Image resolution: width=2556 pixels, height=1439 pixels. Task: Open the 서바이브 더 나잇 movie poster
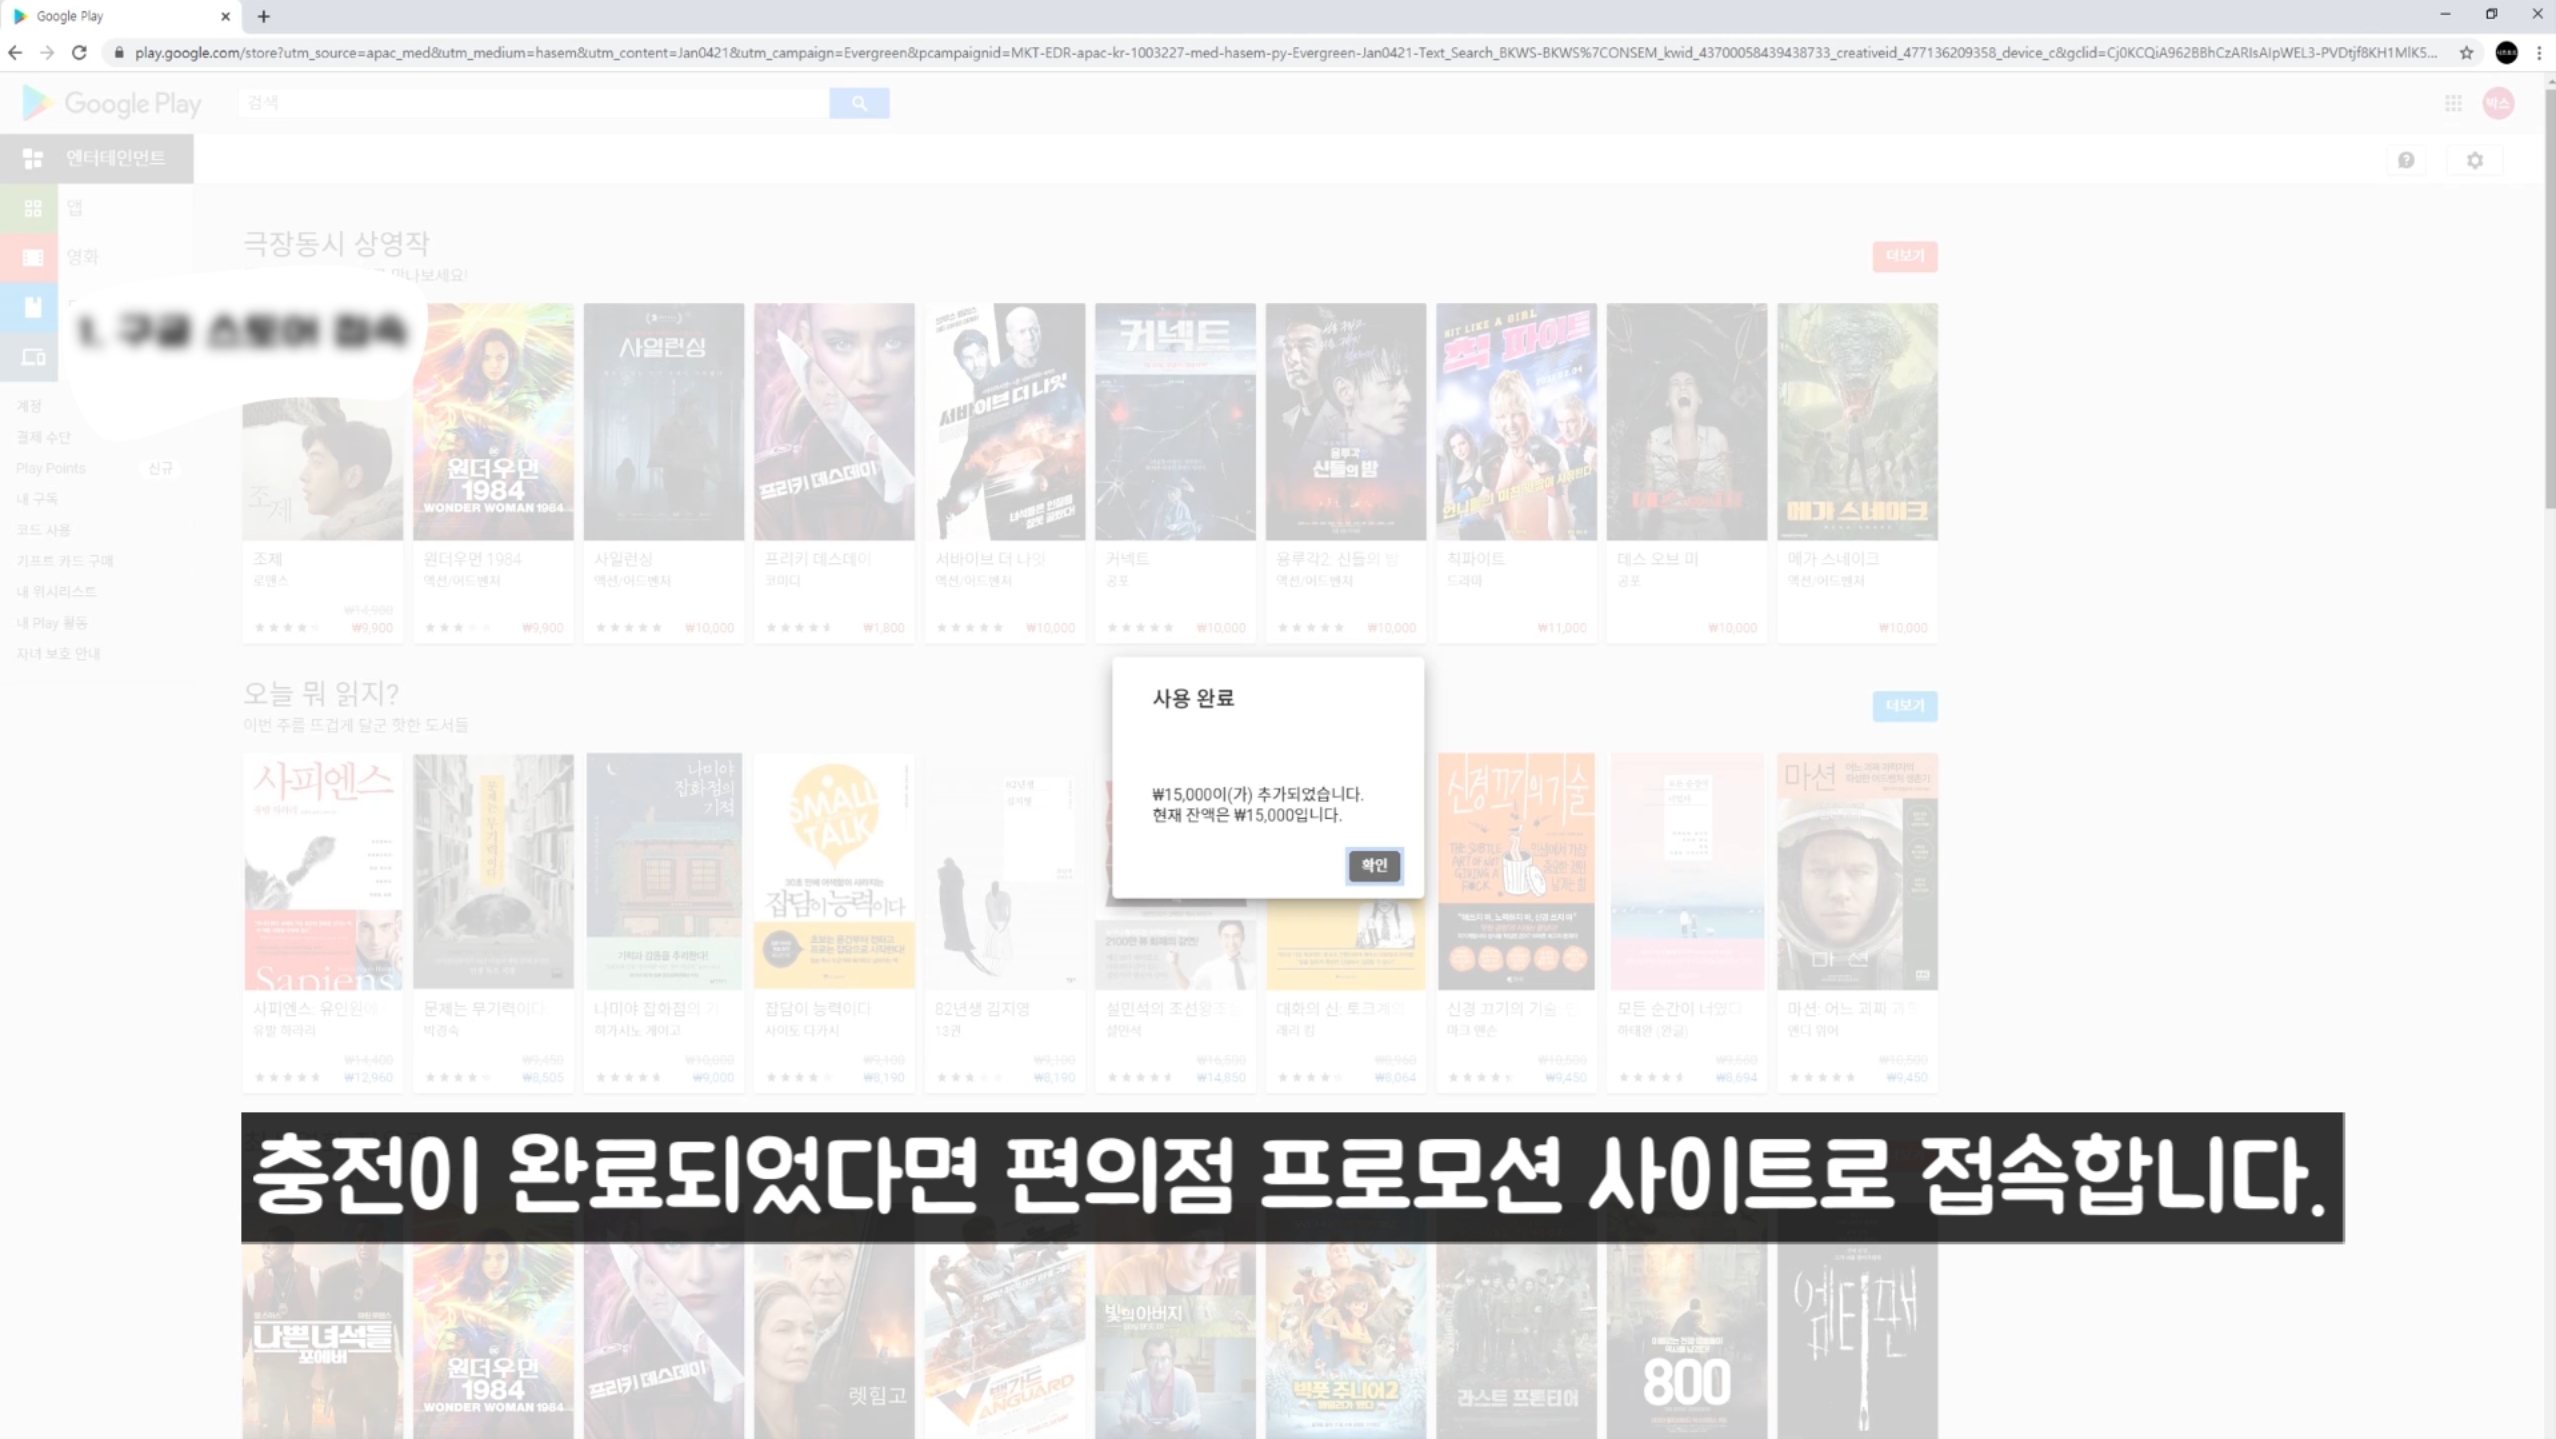click(1005, 421)
